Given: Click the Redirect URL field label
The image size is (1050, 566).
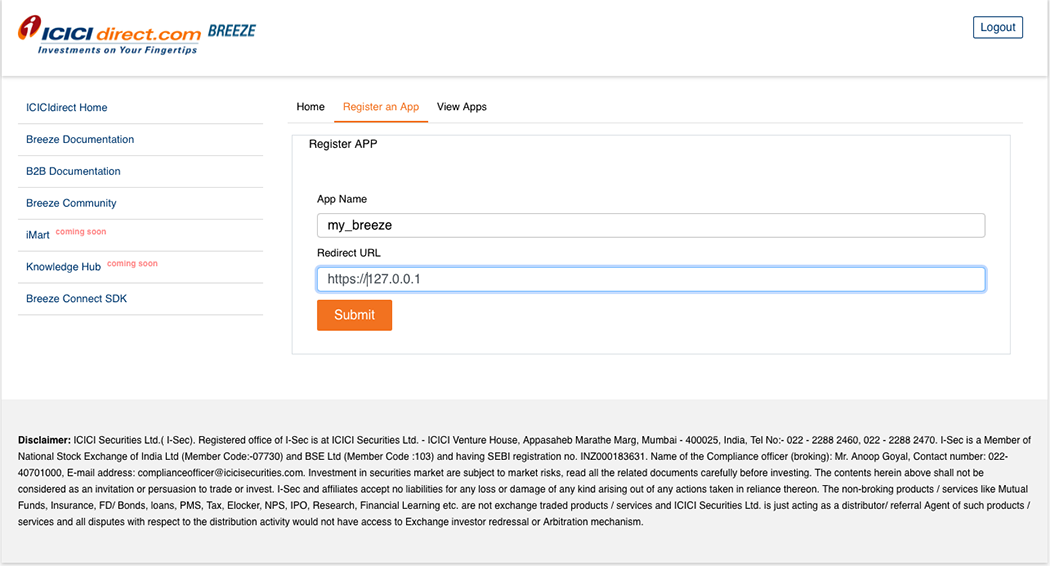Looking at the screenshot, I should coord(349,253).
